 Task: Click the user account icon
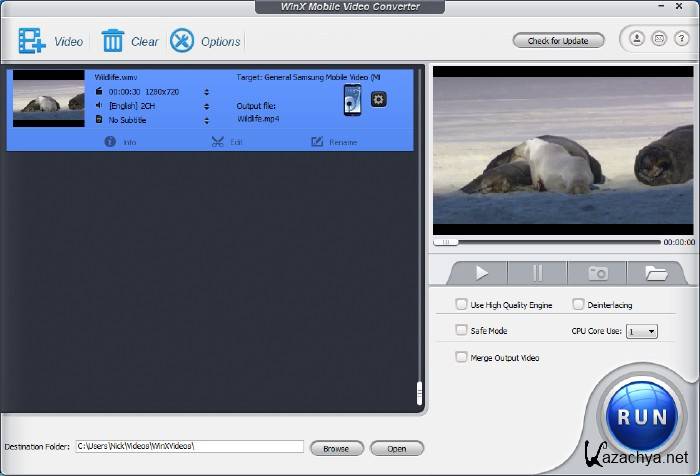(x=636, y=40)
